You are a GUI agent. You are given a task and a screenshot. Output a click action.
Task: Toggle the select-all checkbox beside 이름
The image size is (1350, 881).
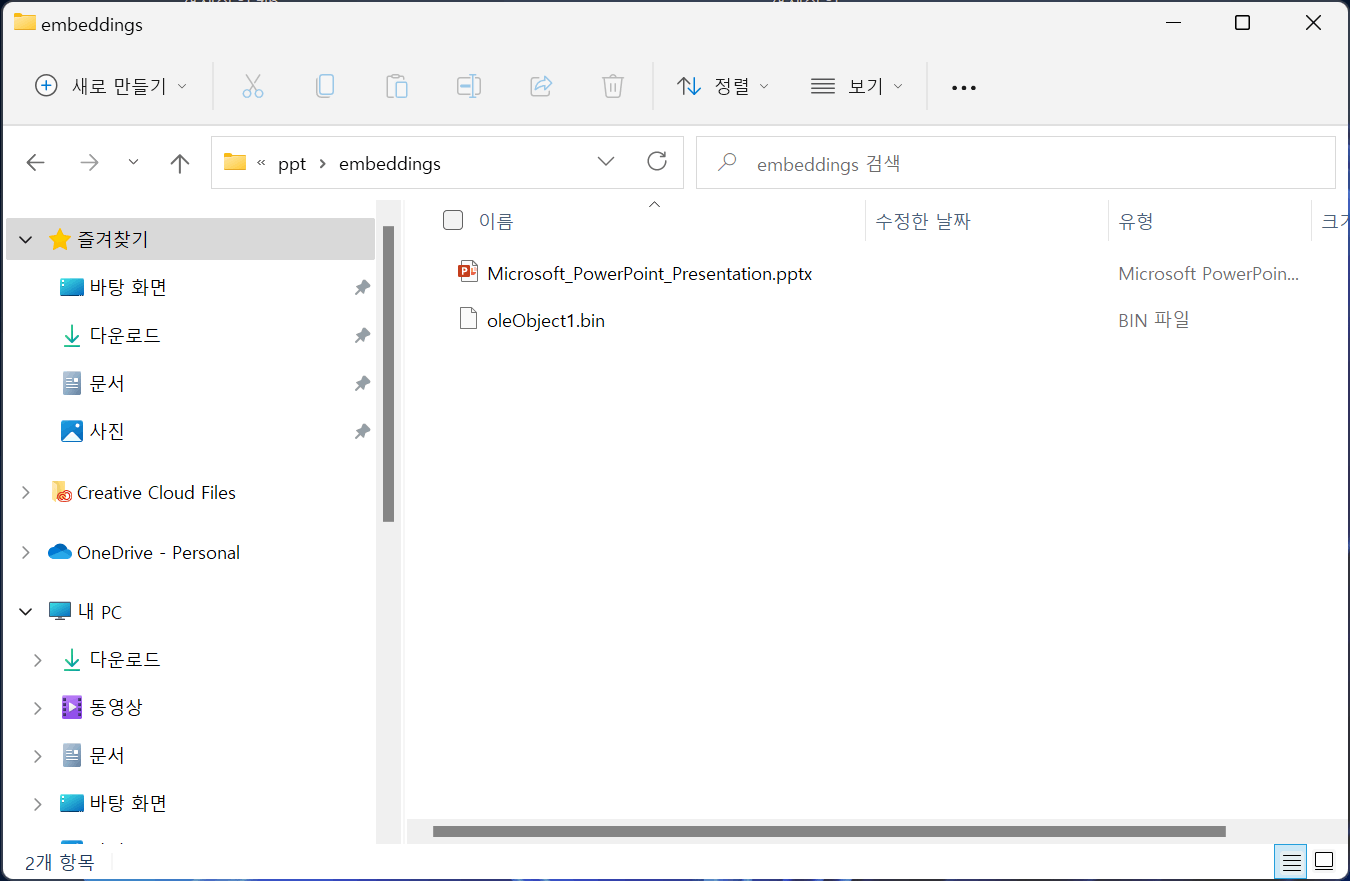453,220
